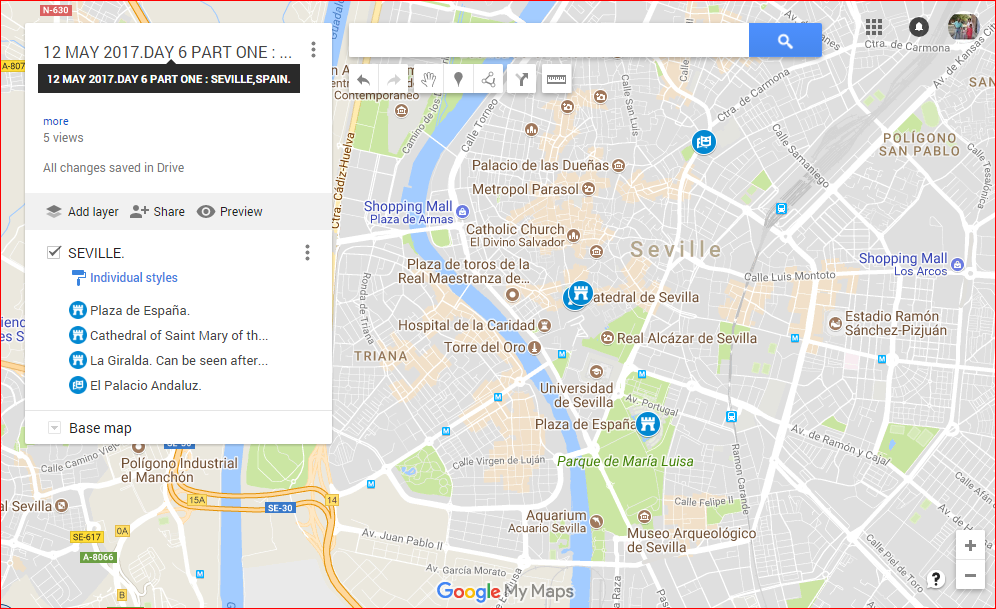Select the Draw a line tool

tap(488, 79)
